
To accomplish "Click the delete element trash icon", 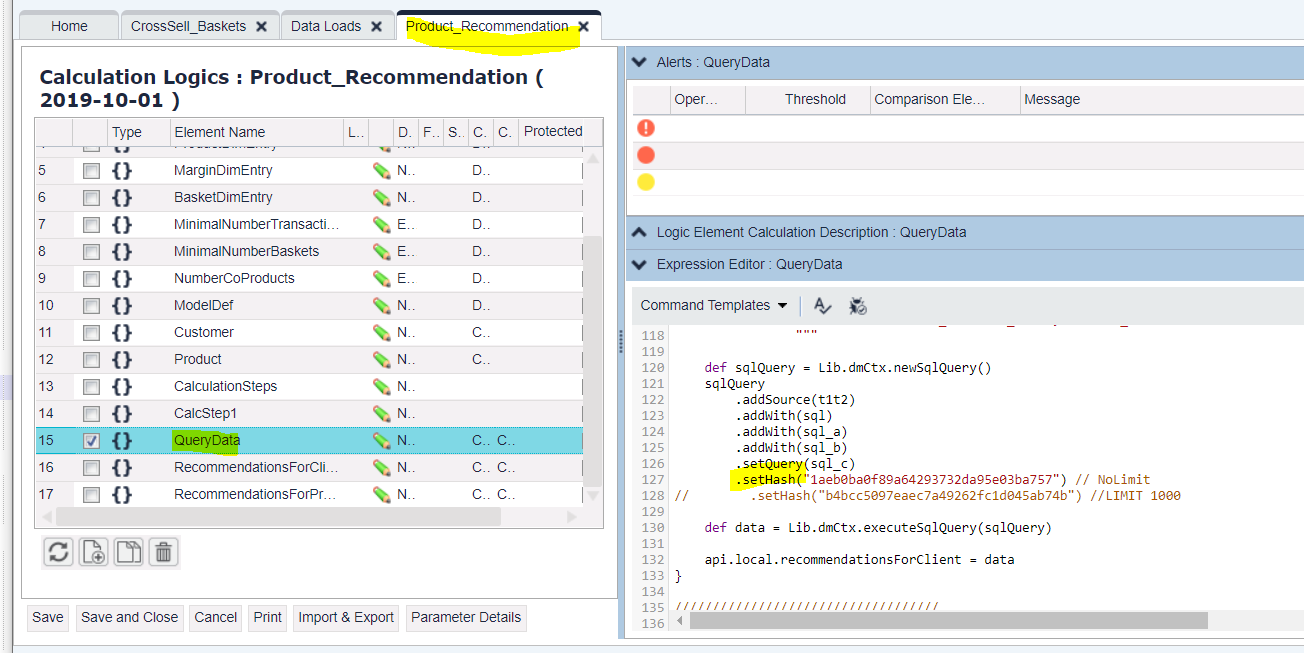I will tap(164, 552).
